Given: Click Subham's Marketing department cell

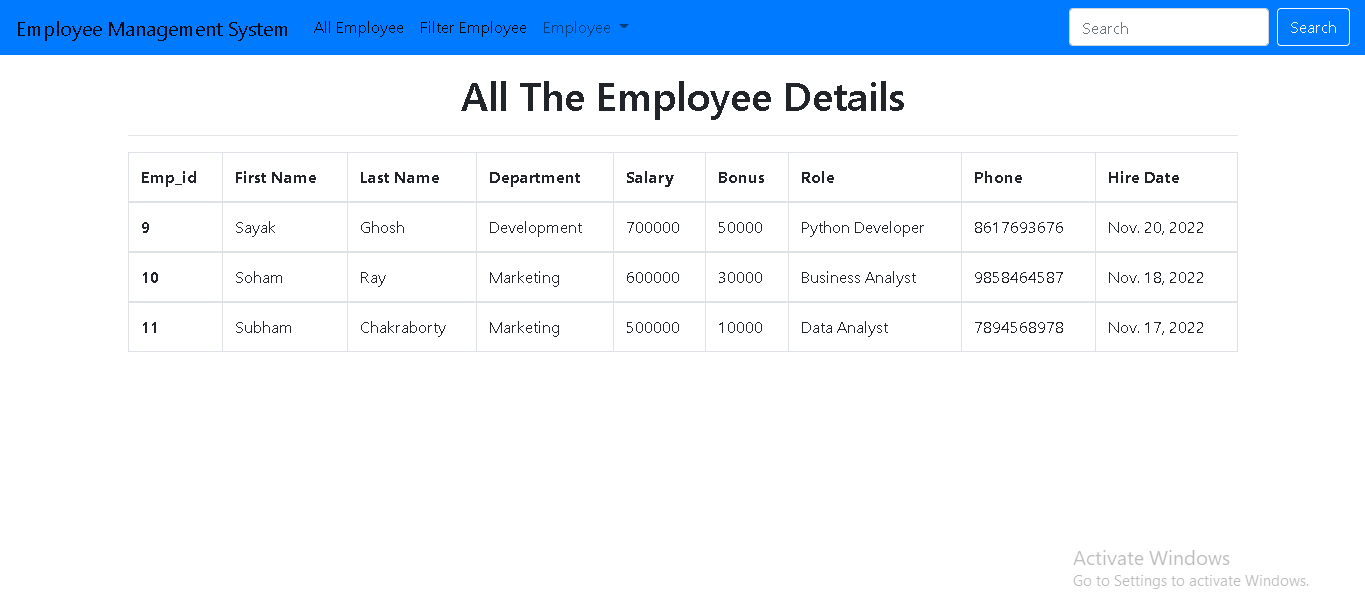Looking at the screenshot, I should coord(545,328).
